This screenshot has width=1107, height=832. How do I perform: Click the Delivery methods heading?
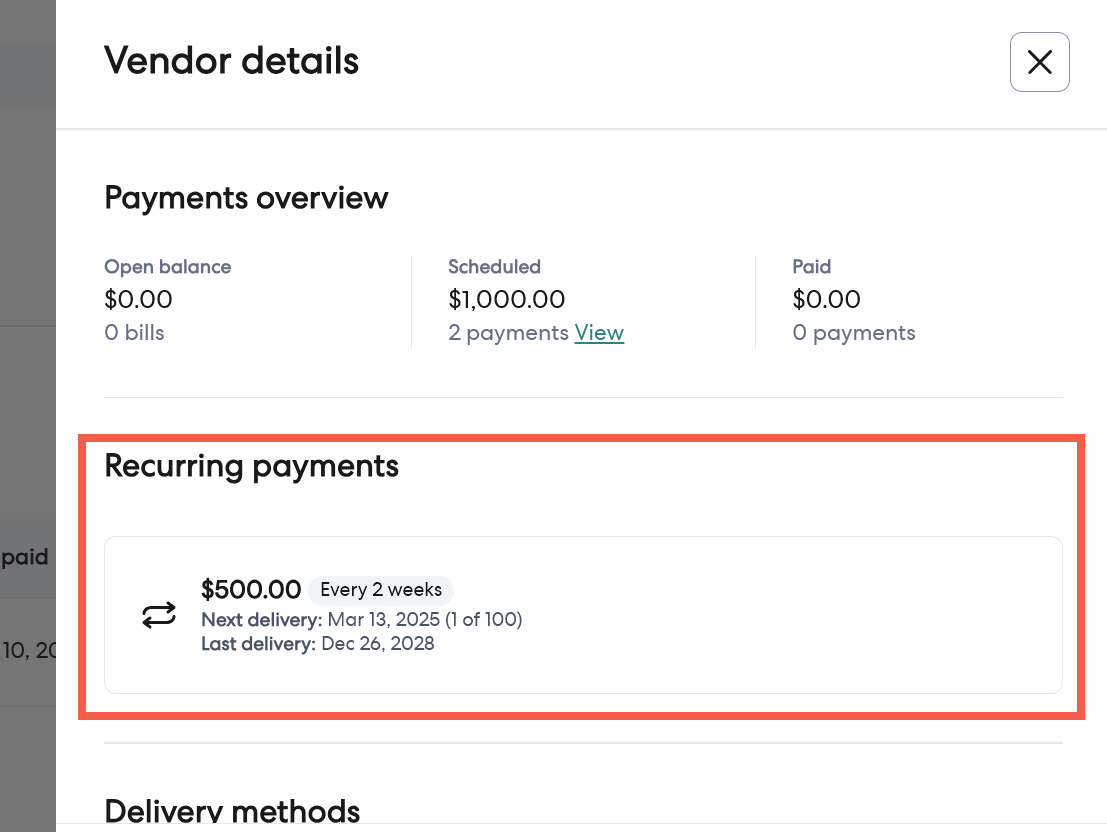(x=232, y=810)
